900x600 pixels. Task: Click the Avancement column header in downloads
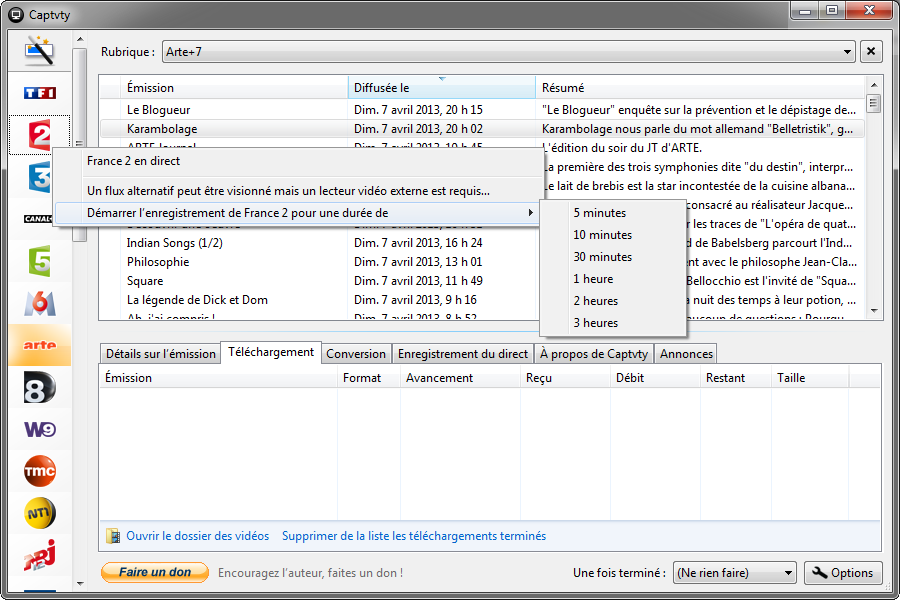pyautogui.click(x=460, y=378)
